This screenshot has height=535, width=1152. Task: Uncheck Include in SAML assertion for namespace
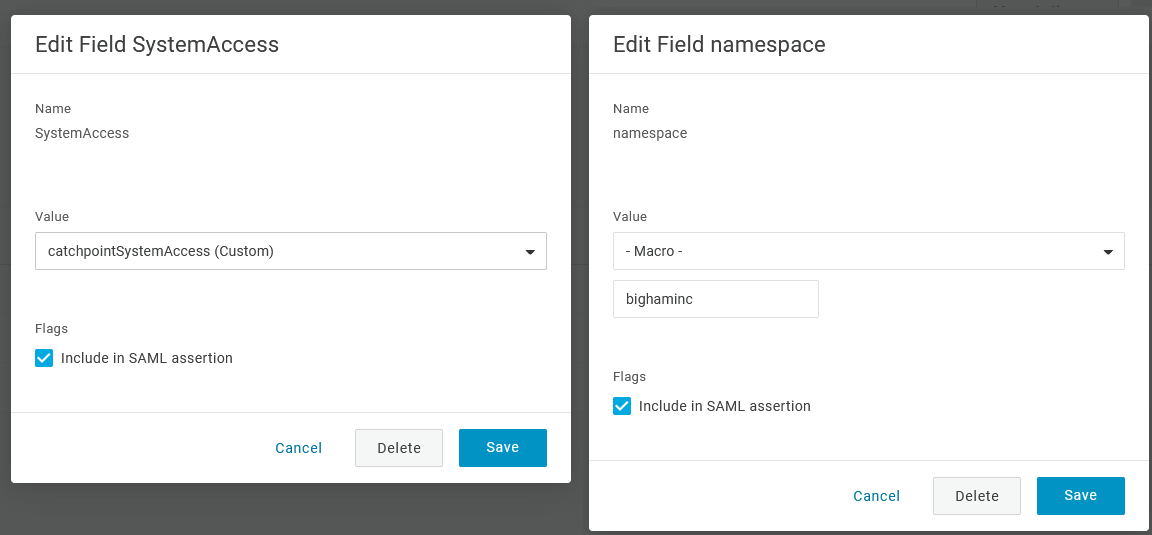click(x=622, y=406)
